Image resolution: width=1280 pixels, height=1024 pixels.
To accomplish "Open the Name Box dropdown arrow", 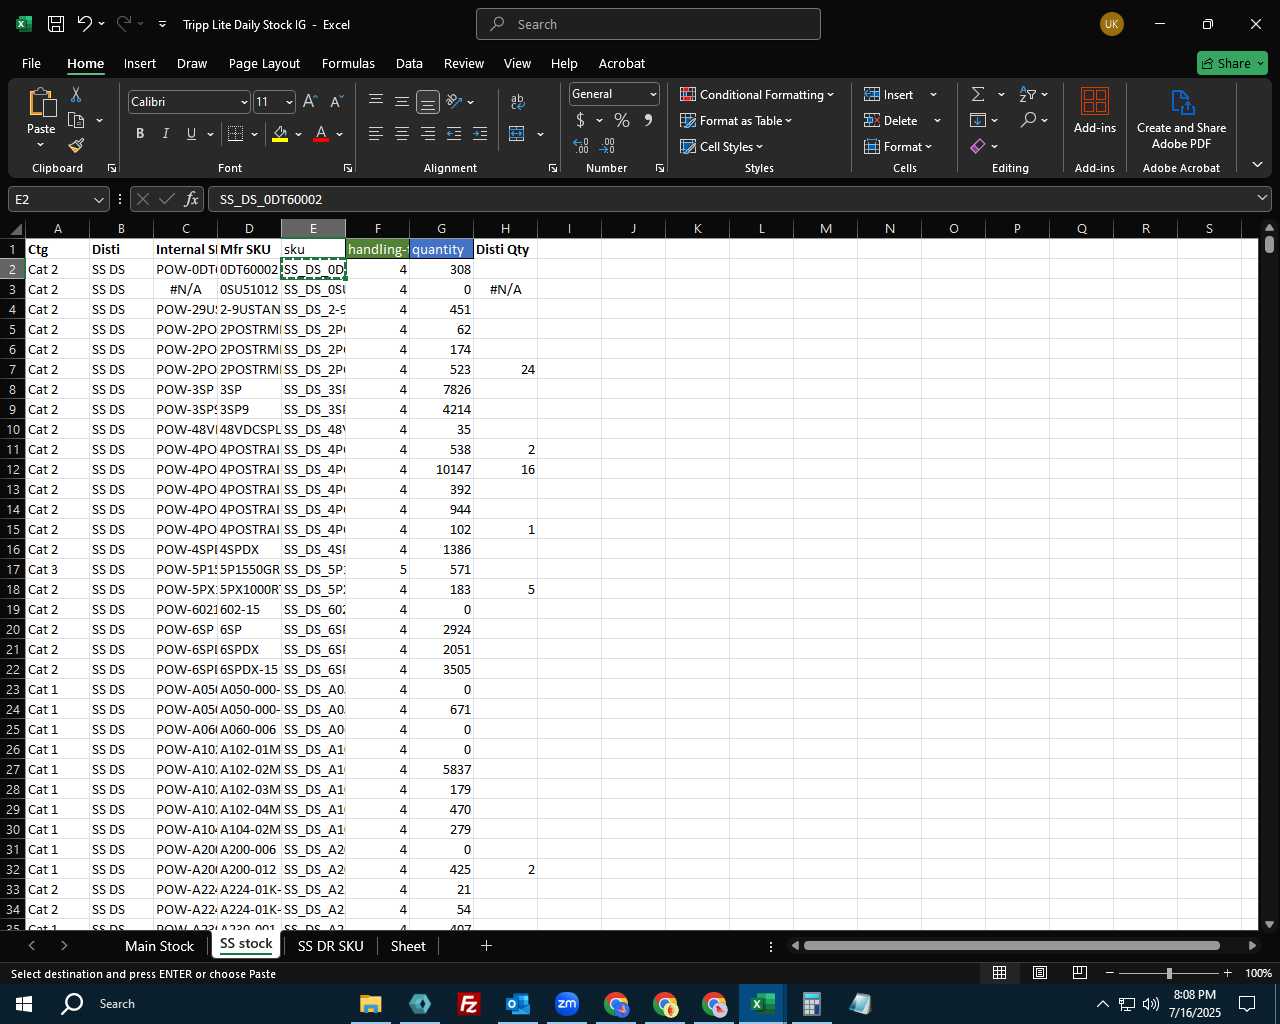I will (x=97, y=199).
